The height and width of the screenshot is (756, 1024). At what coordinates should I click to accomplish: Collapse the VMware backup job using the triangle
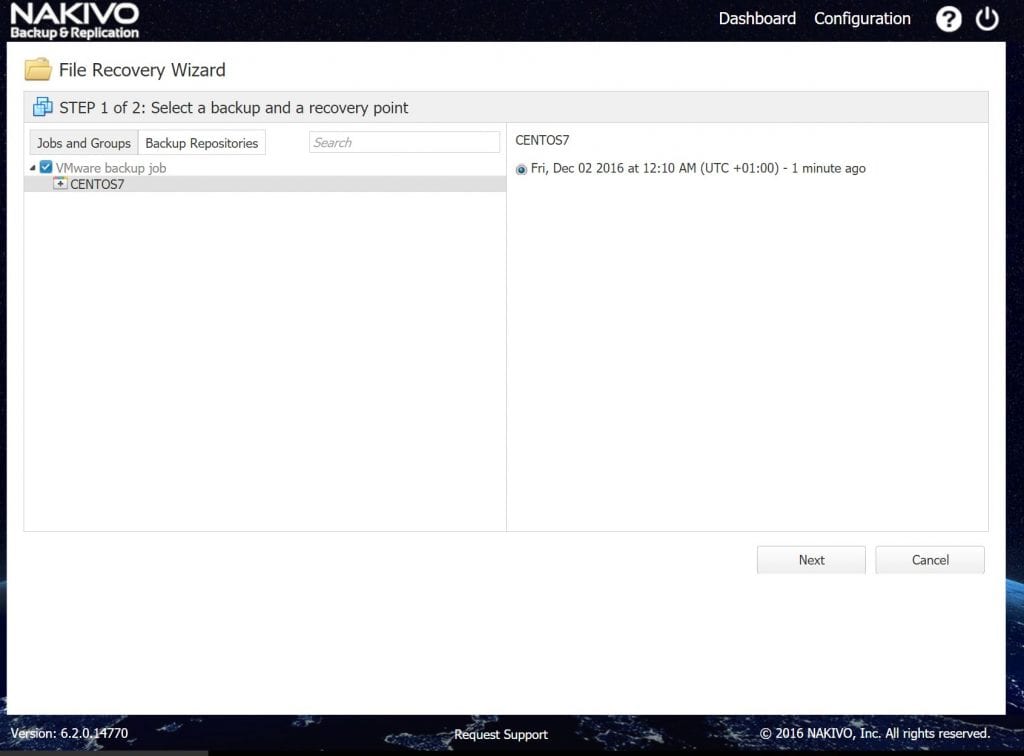point(31,168)
